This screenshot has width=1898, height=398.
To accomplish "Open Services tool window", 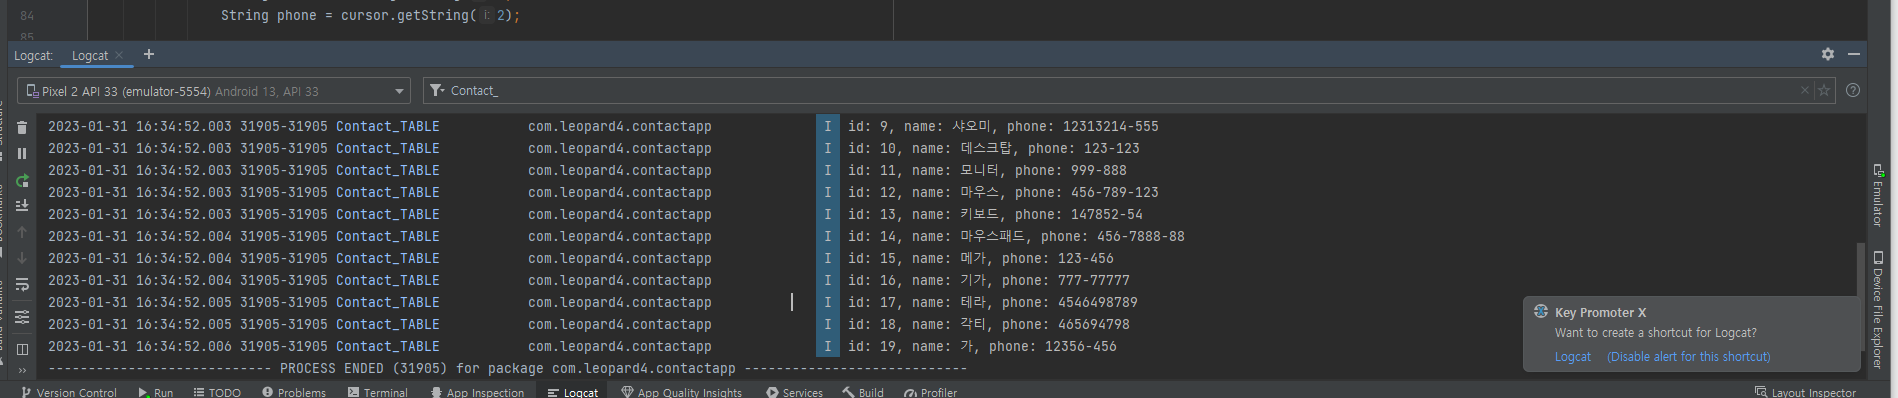I will pyautogui.click(x=794, y=392).
